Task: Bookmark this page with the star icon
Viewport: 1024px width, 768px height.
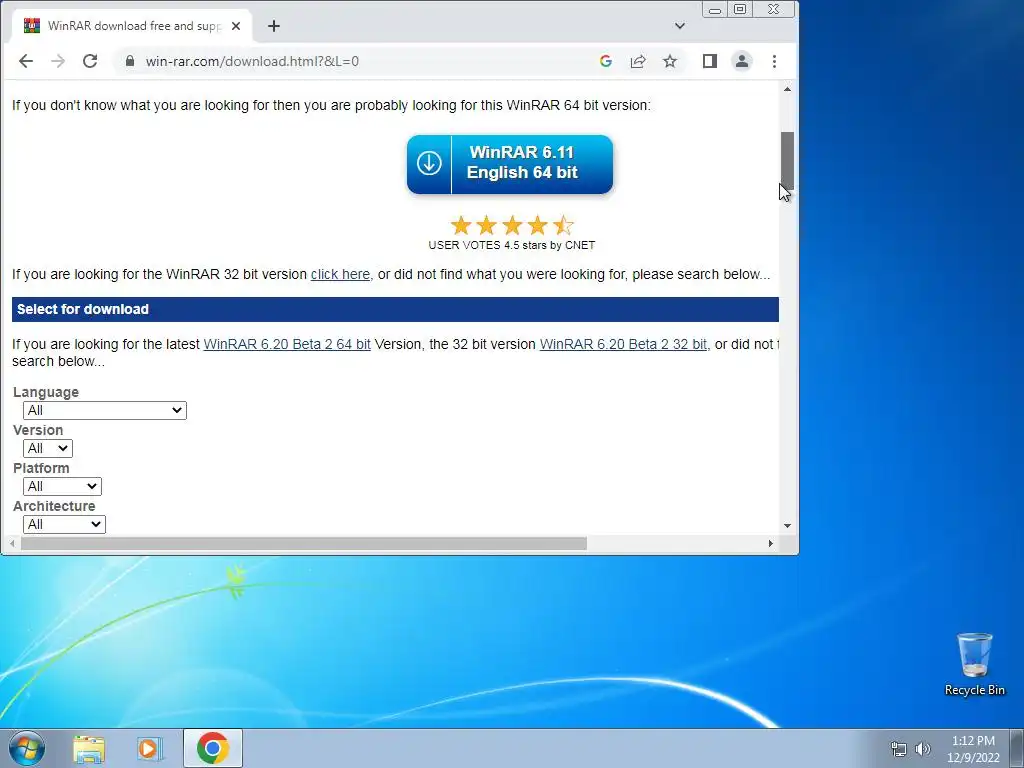Action: (670, 61)
